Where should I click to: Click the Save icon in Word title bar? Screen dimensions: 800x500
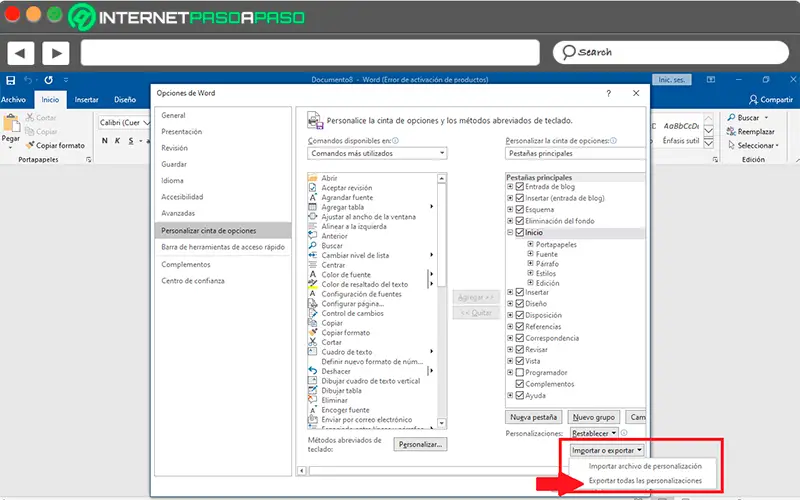click(10, 80)
